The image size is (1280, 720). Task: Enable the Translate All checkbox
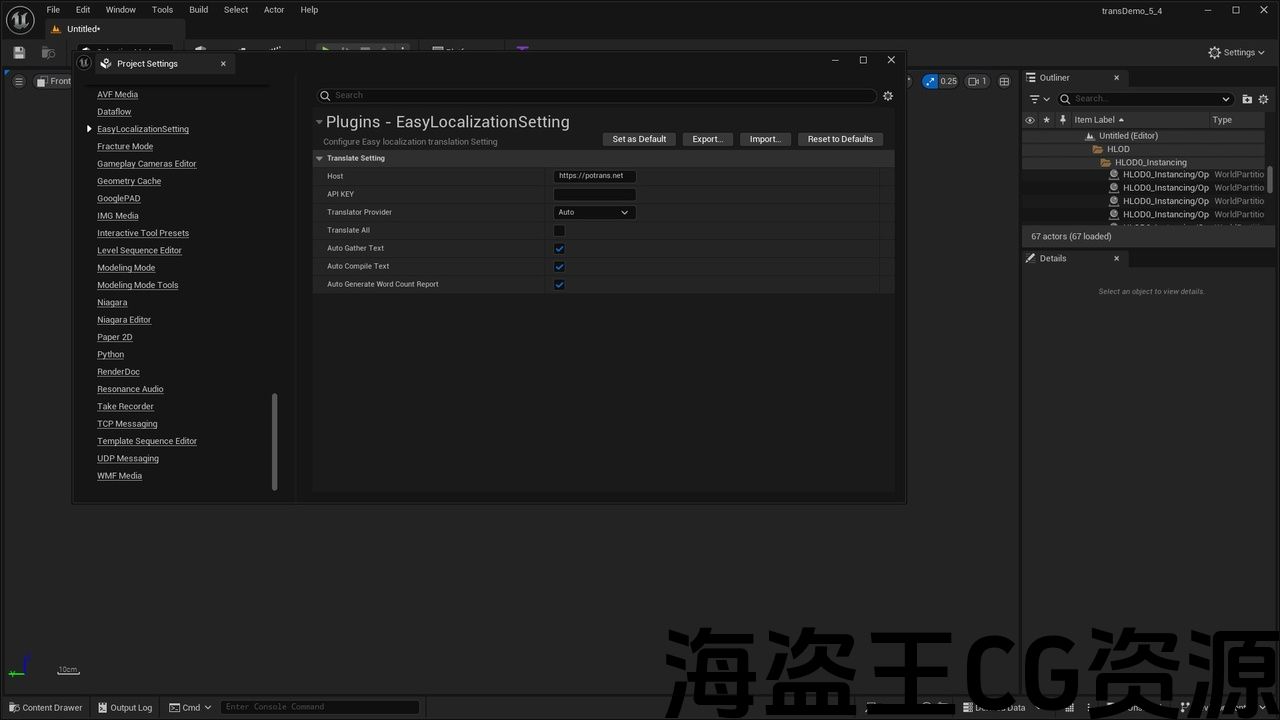[559, 231]
